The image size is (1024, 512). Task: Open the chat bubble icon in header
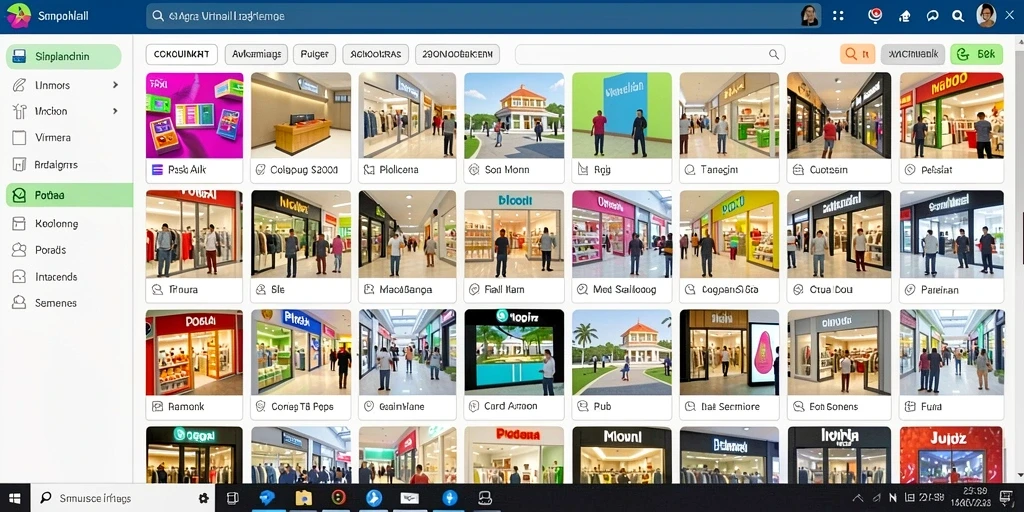click(x=933, y=16)
